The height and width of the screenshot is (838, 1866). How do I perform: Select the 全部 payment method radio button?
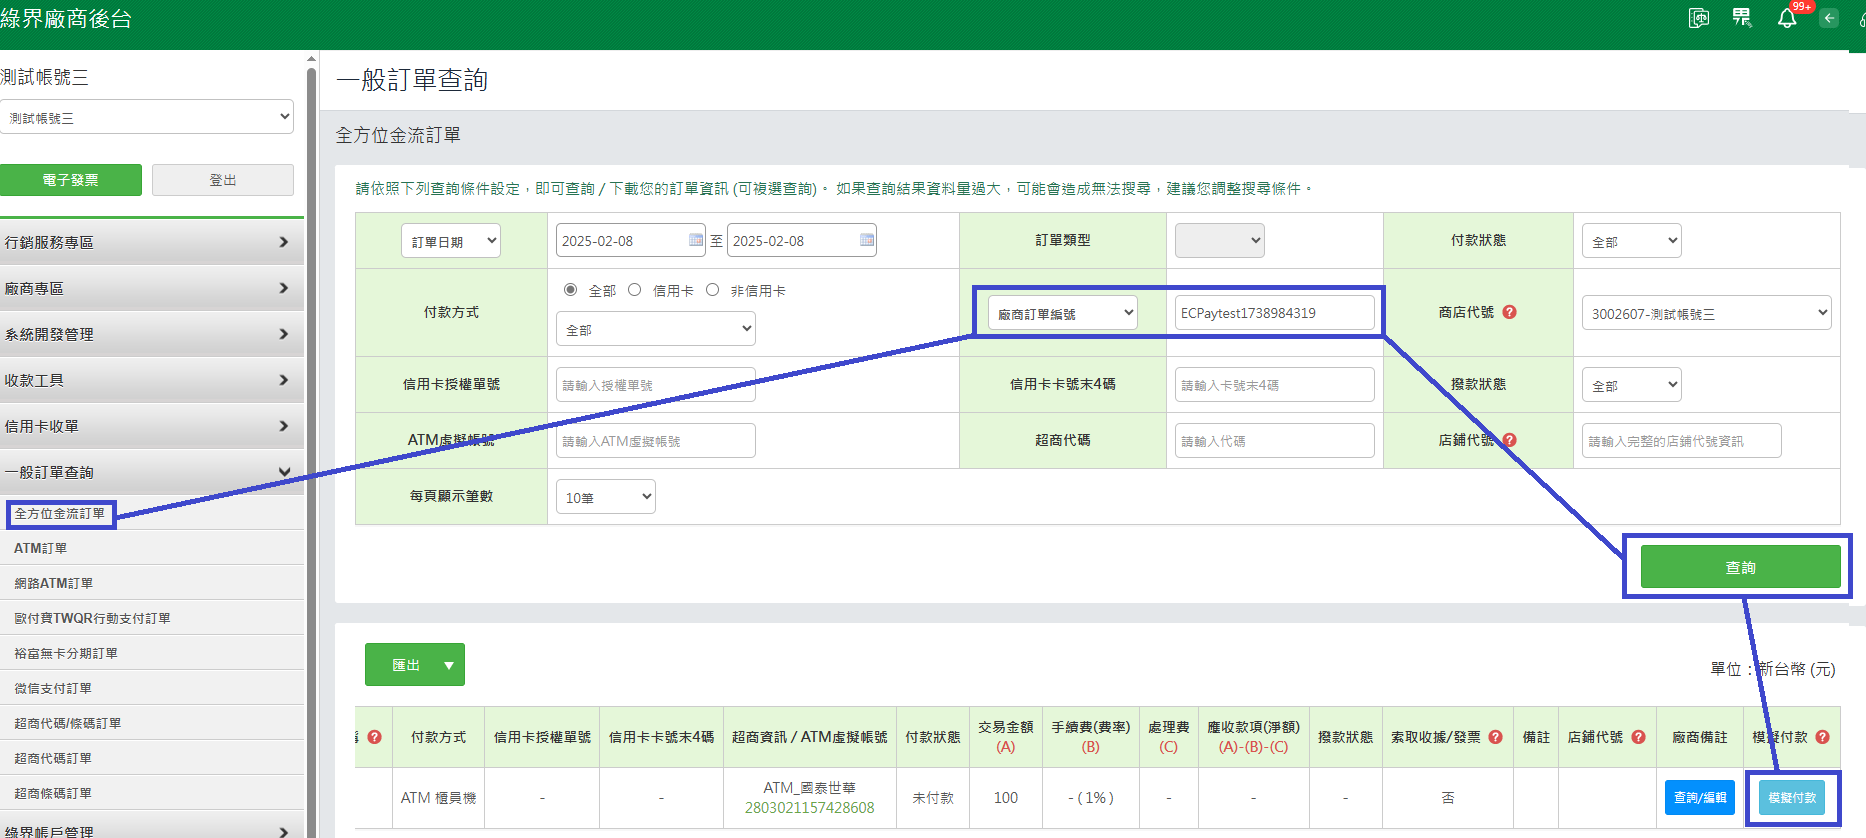point(571,290)
